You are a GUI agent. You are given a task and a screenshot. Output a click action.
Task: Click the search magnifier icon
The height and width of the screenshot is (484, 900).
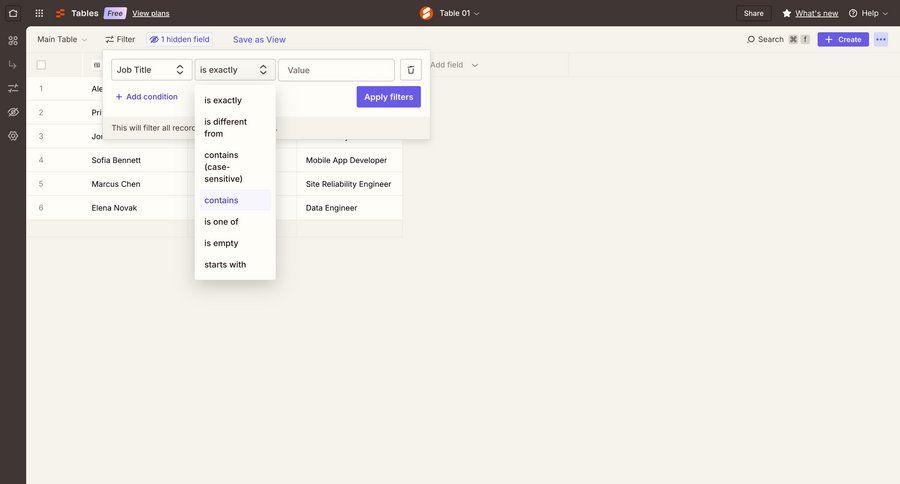(x=751, y=40)
